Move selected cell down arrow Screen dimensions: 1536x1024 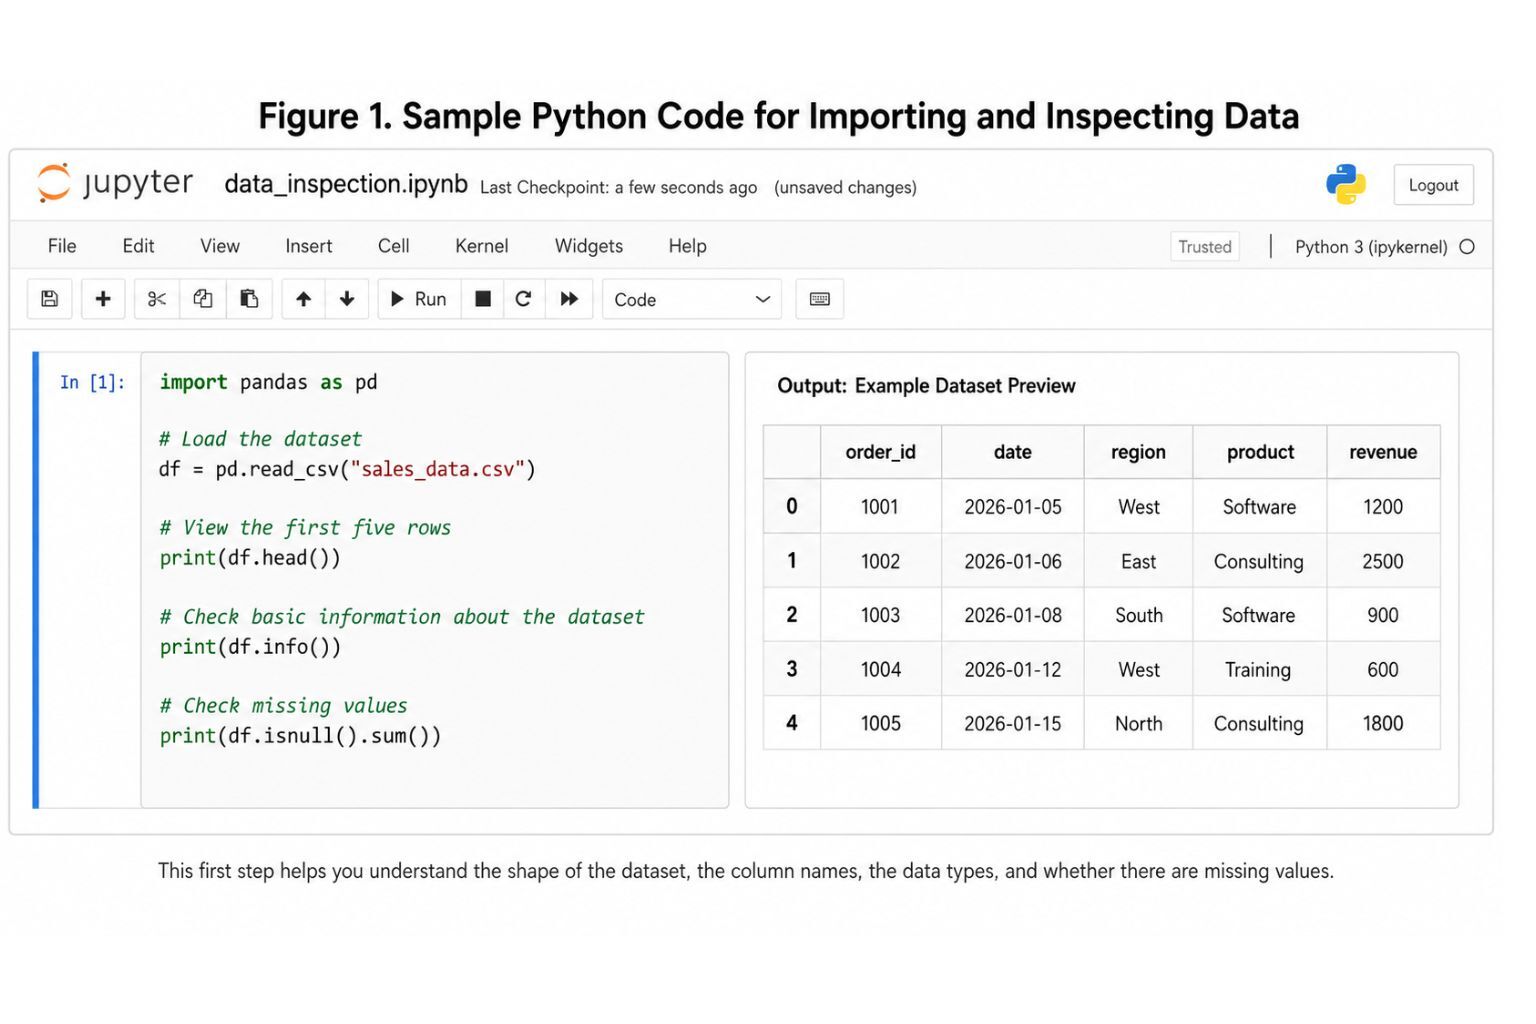pyautogui.click(x=347, y=299)
